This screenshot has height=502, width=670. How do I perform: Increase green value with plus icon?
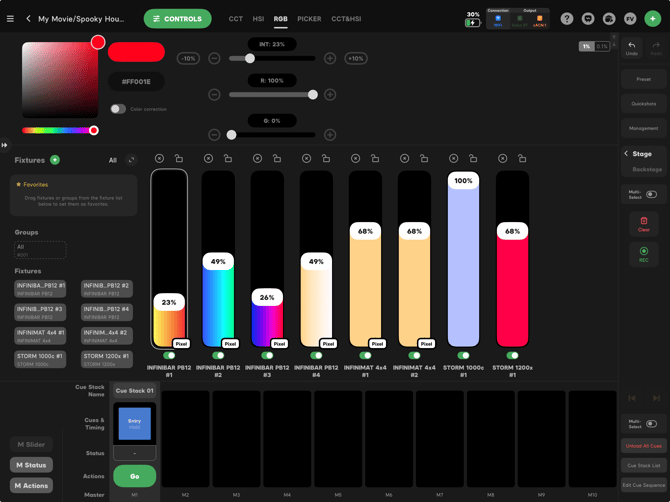pyautogui.click(x=330, y=135)
